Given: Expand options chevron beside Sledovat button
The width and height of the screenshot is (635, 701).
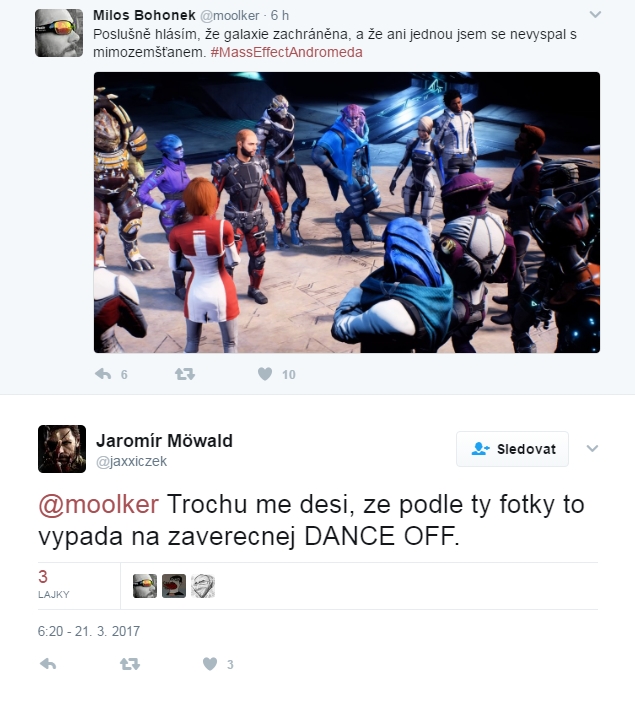Looking at the screenshot, I should point(592,448).
